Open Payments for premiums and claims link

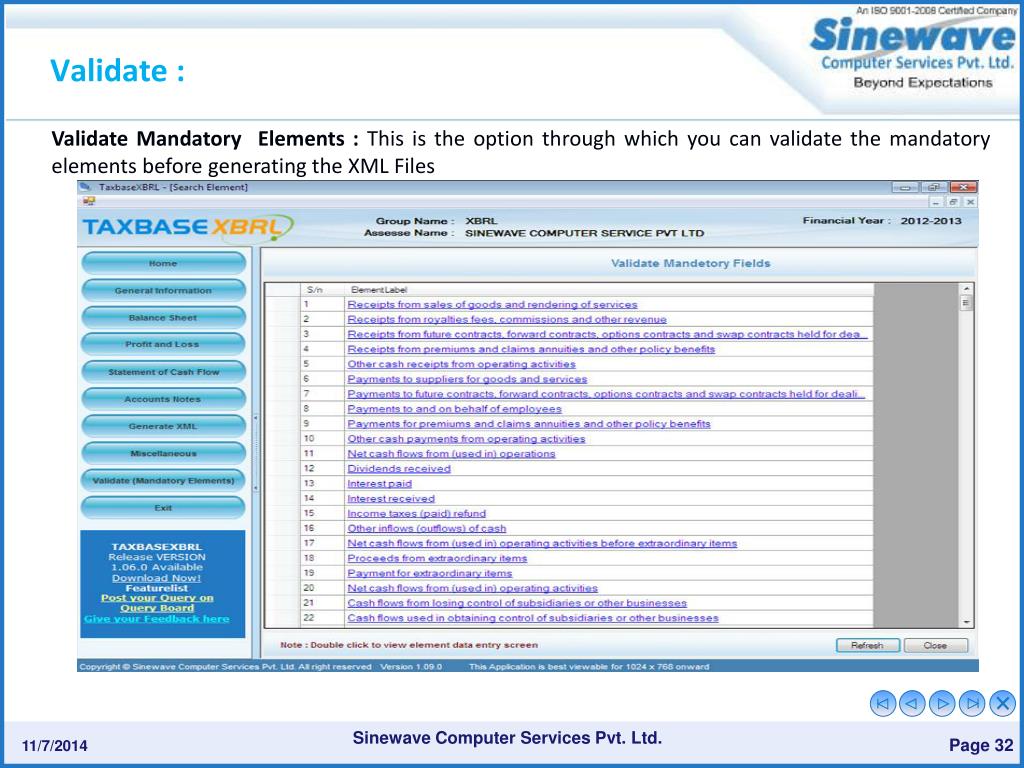click(x=529, y=424)
